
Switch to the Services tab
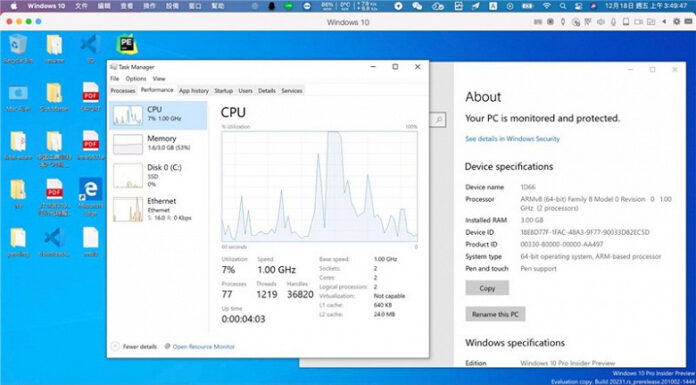(292, 91)
